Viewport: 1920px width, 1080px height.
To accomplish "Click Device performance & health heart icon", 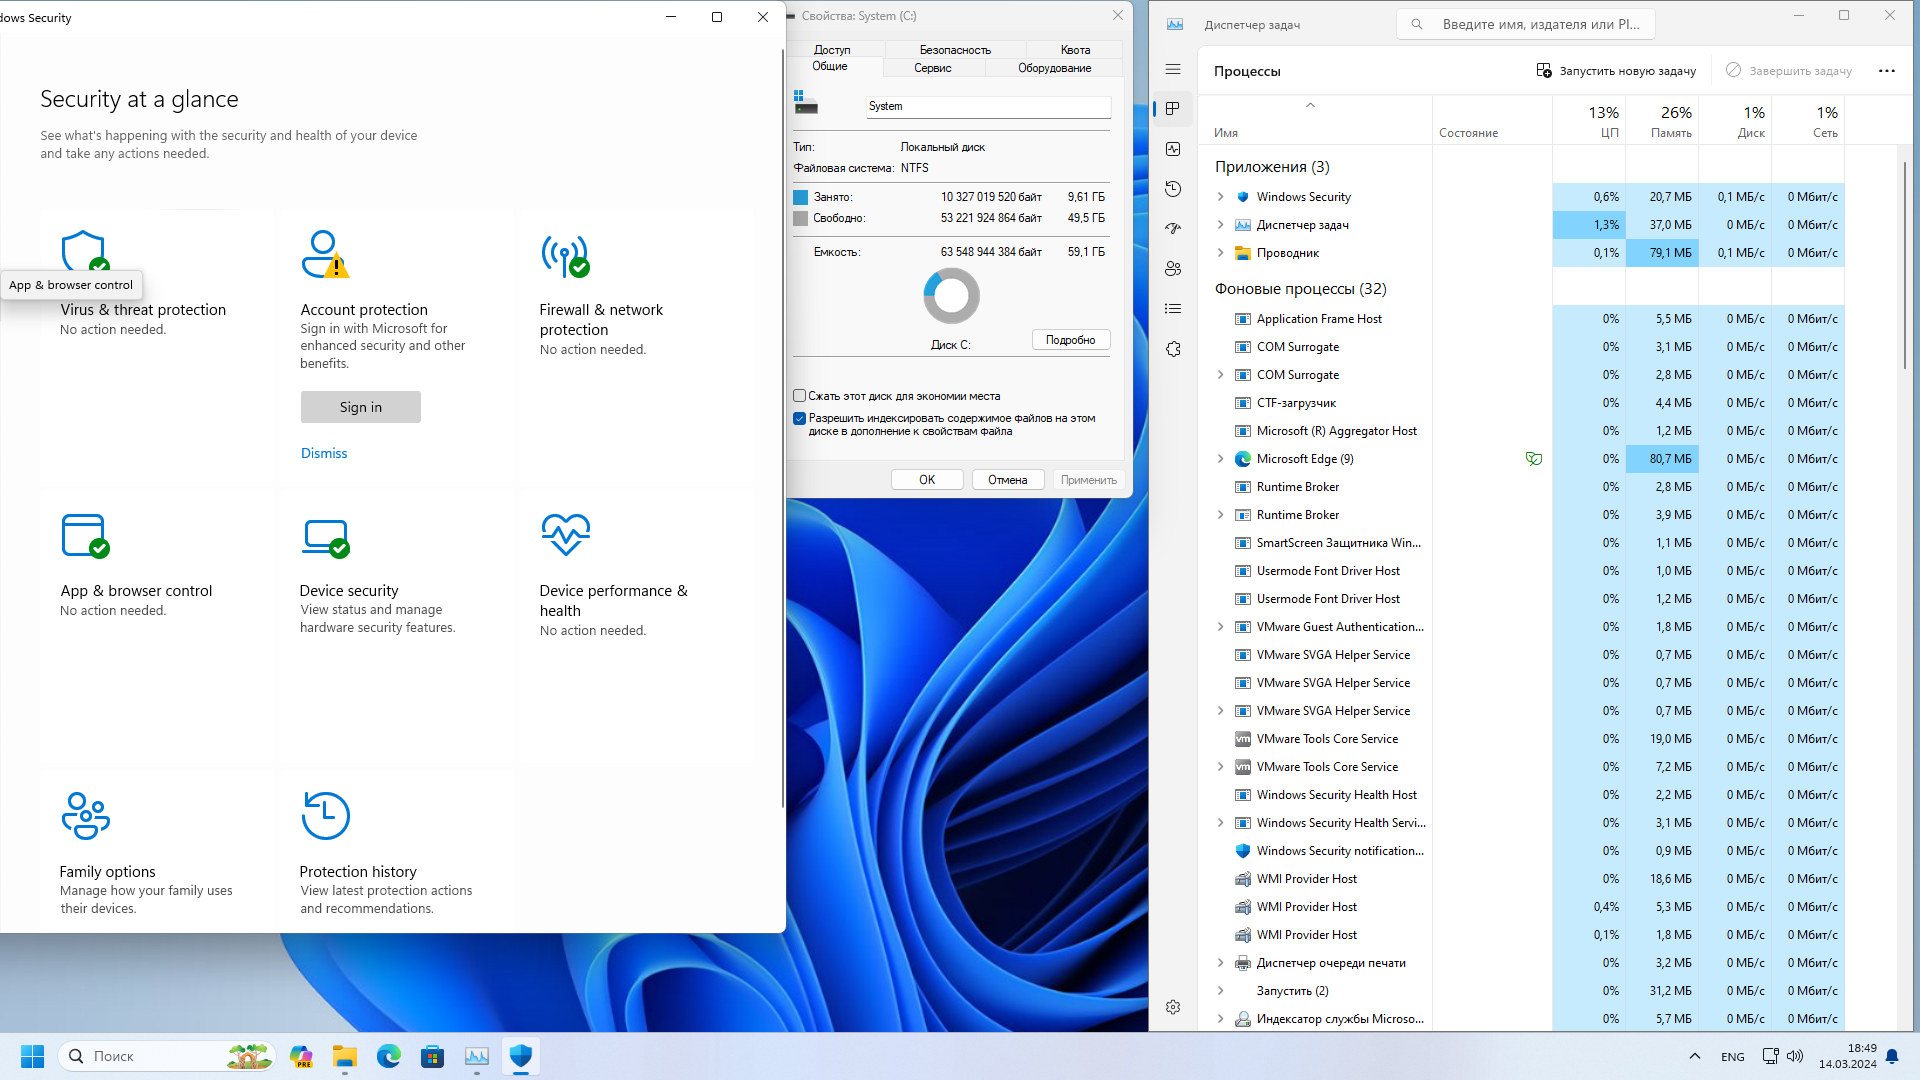I will click(x=565, y=535).
